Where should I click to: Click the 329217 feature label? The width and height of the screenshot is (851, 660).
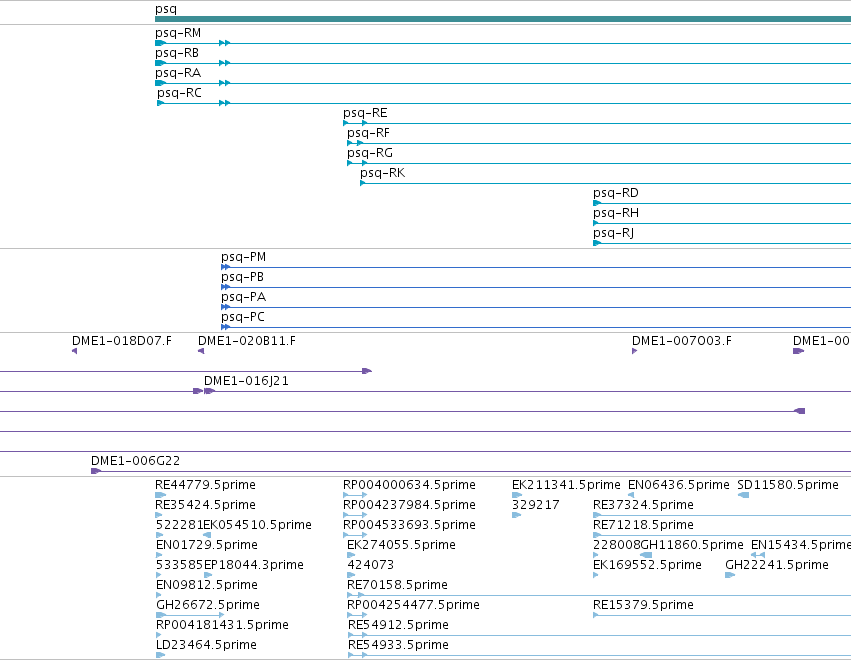coord(535,505)
